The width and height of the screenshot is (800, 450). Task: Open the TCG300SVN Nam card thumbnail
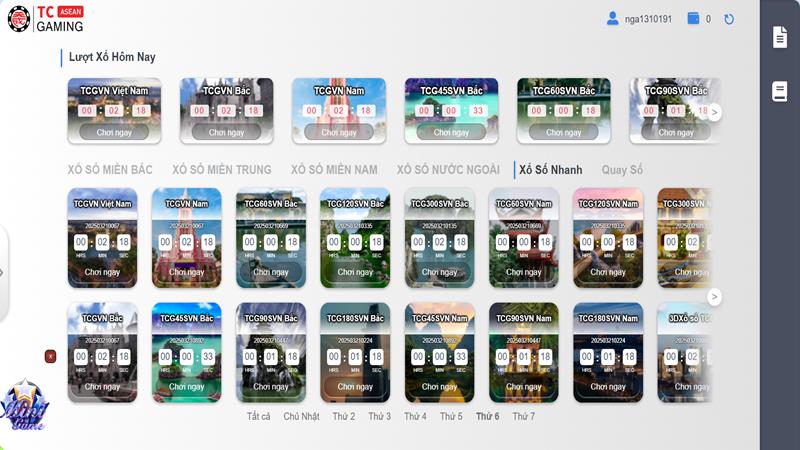pos(684,238)
